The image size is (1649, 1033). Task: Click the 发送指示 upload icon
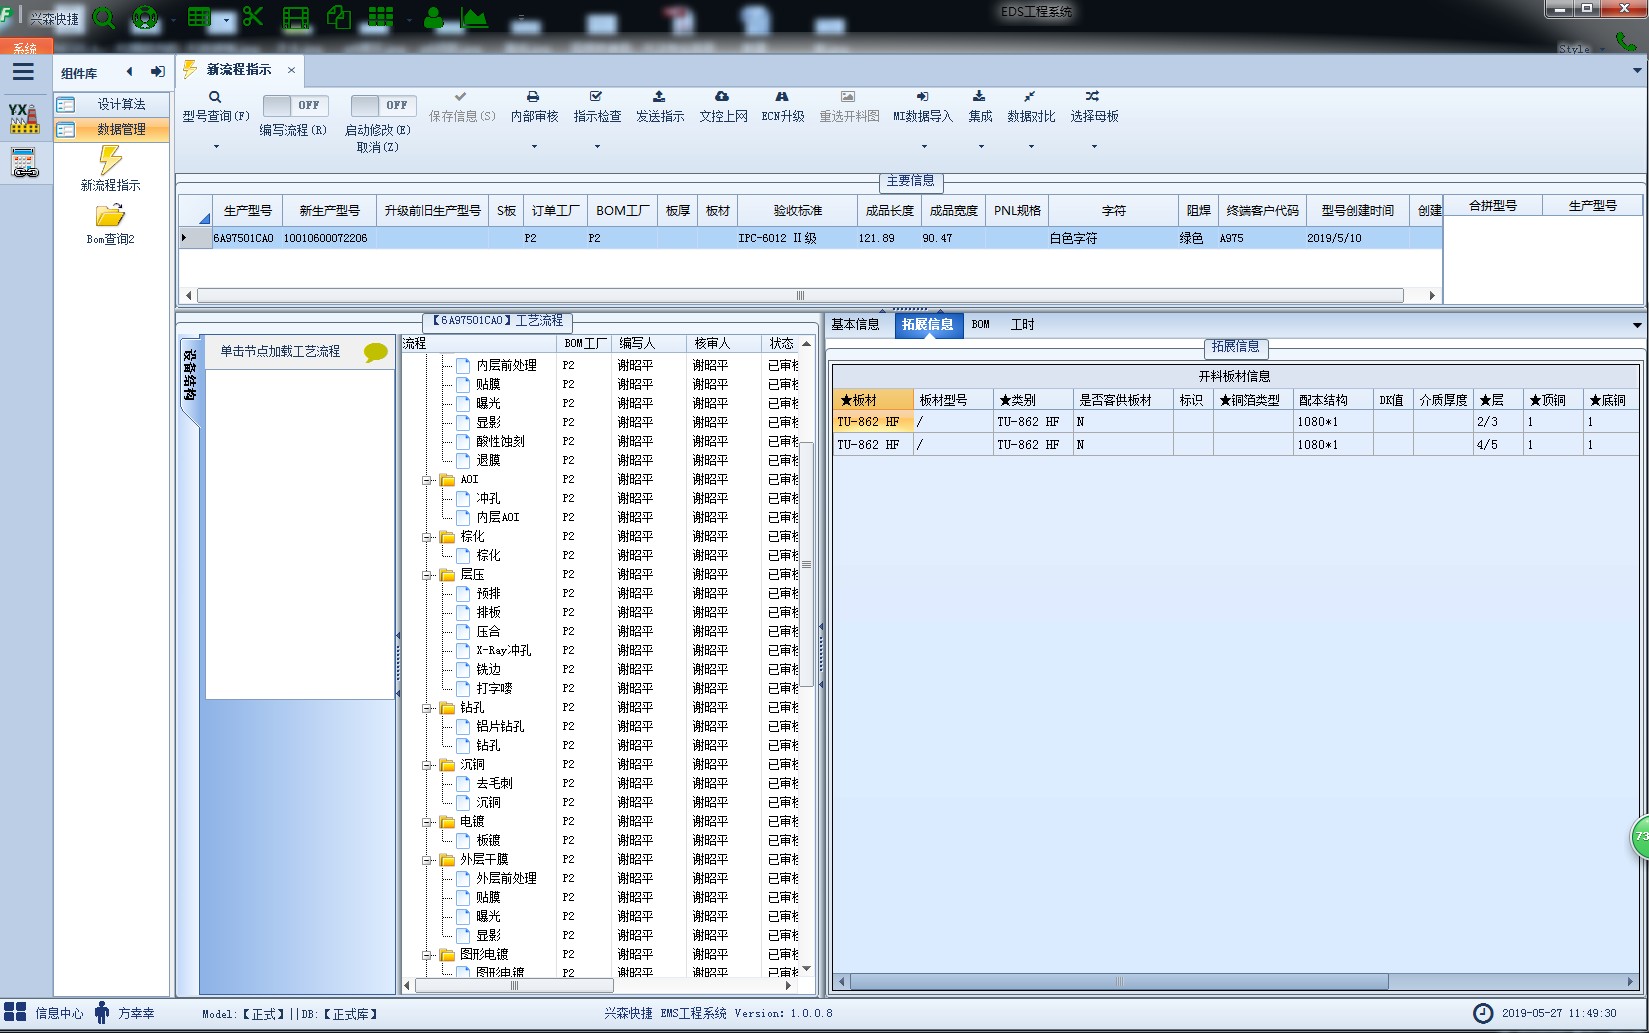point(659,97)
